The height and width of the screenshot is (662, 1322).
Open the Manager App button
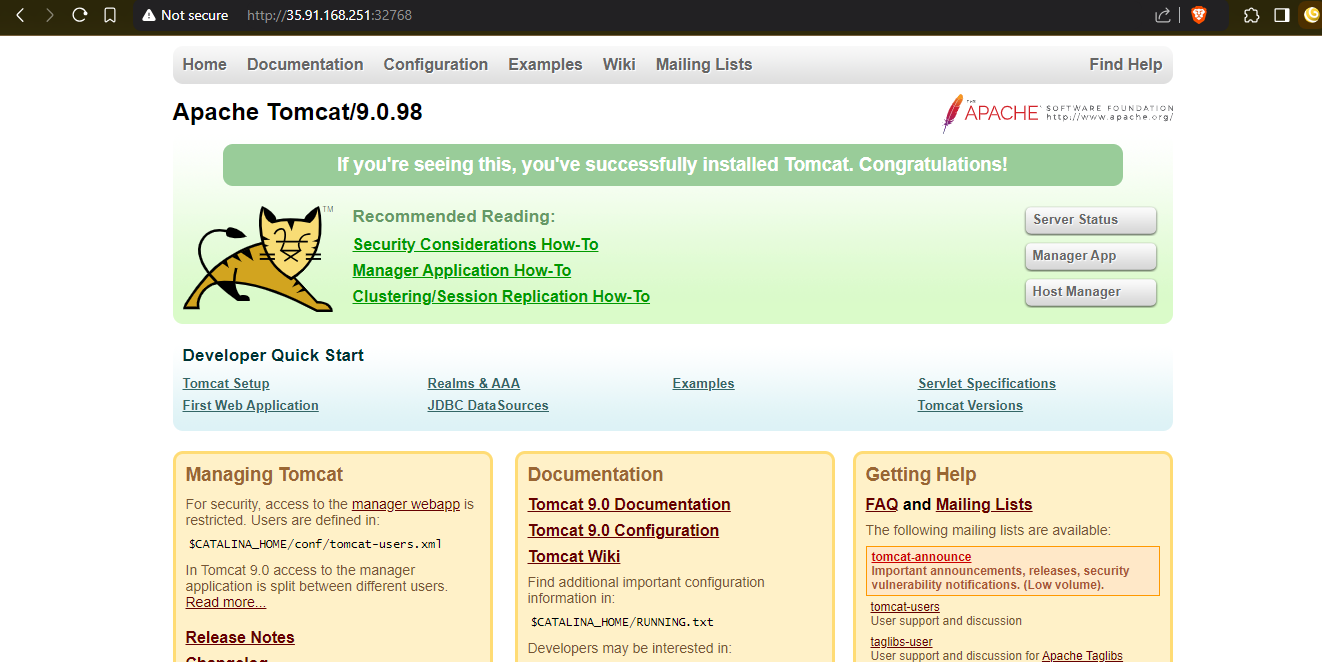pyautogui.click(x=1090, y=256)
